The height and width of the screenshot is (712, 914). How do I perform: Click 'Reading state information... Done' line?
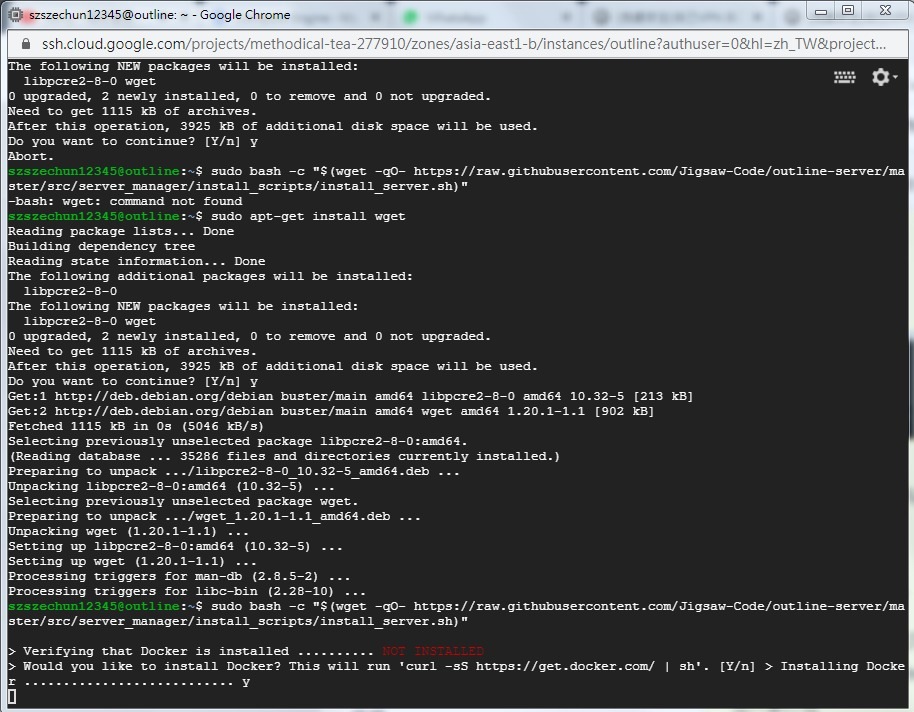(x=136, y=261)
